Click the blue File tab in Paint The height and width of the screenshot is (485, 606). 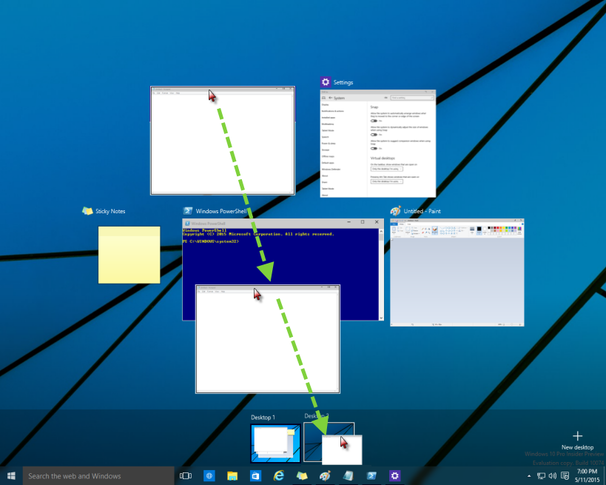click(x=394, y=224)
